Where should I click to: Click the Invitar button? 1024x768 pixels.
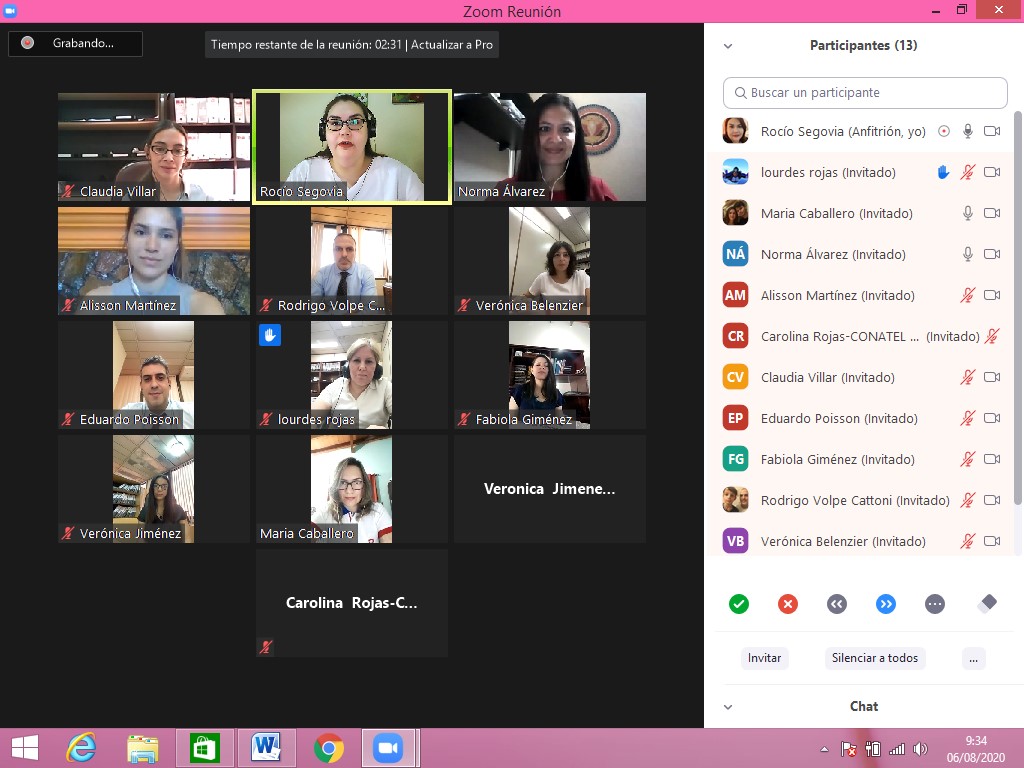pyautogui.click(x=764, y=658)
